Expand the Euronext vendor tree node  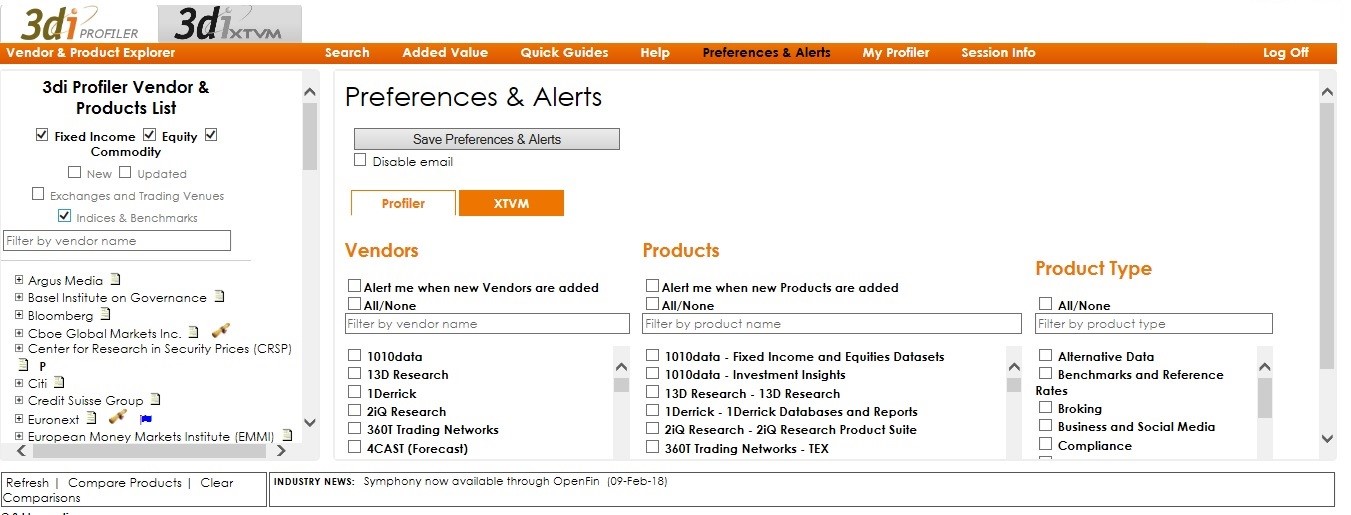pos(19,419)
